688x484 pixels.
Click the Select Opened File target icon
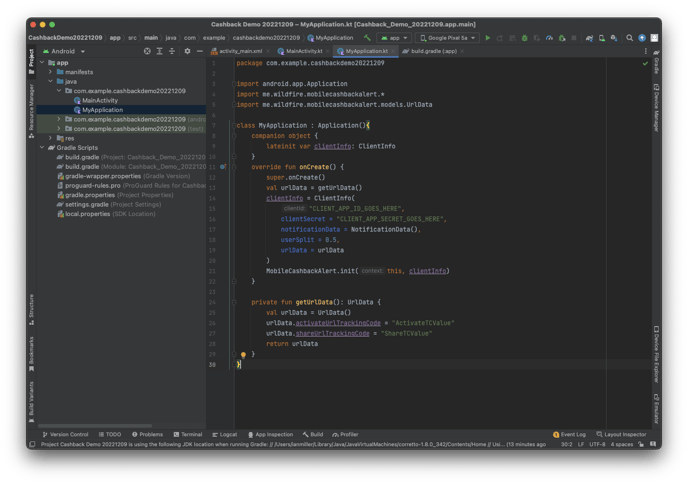pos(147,50)
